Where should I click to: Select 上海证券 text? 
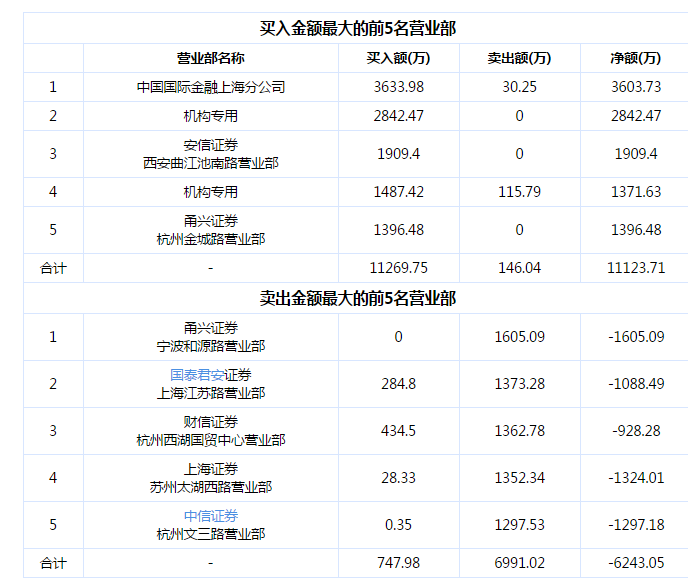(211, 469)
